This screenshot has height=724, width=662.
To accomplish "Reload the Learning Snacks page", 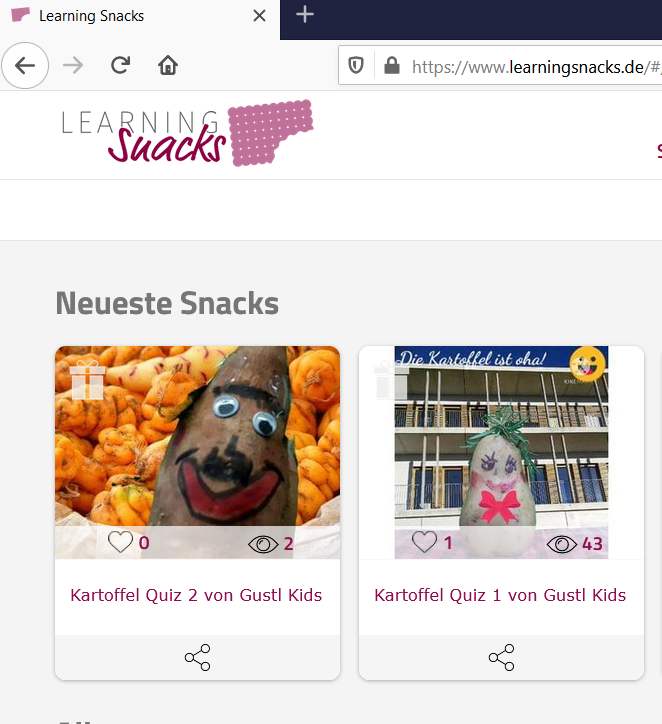I will (x=120, y=65).
